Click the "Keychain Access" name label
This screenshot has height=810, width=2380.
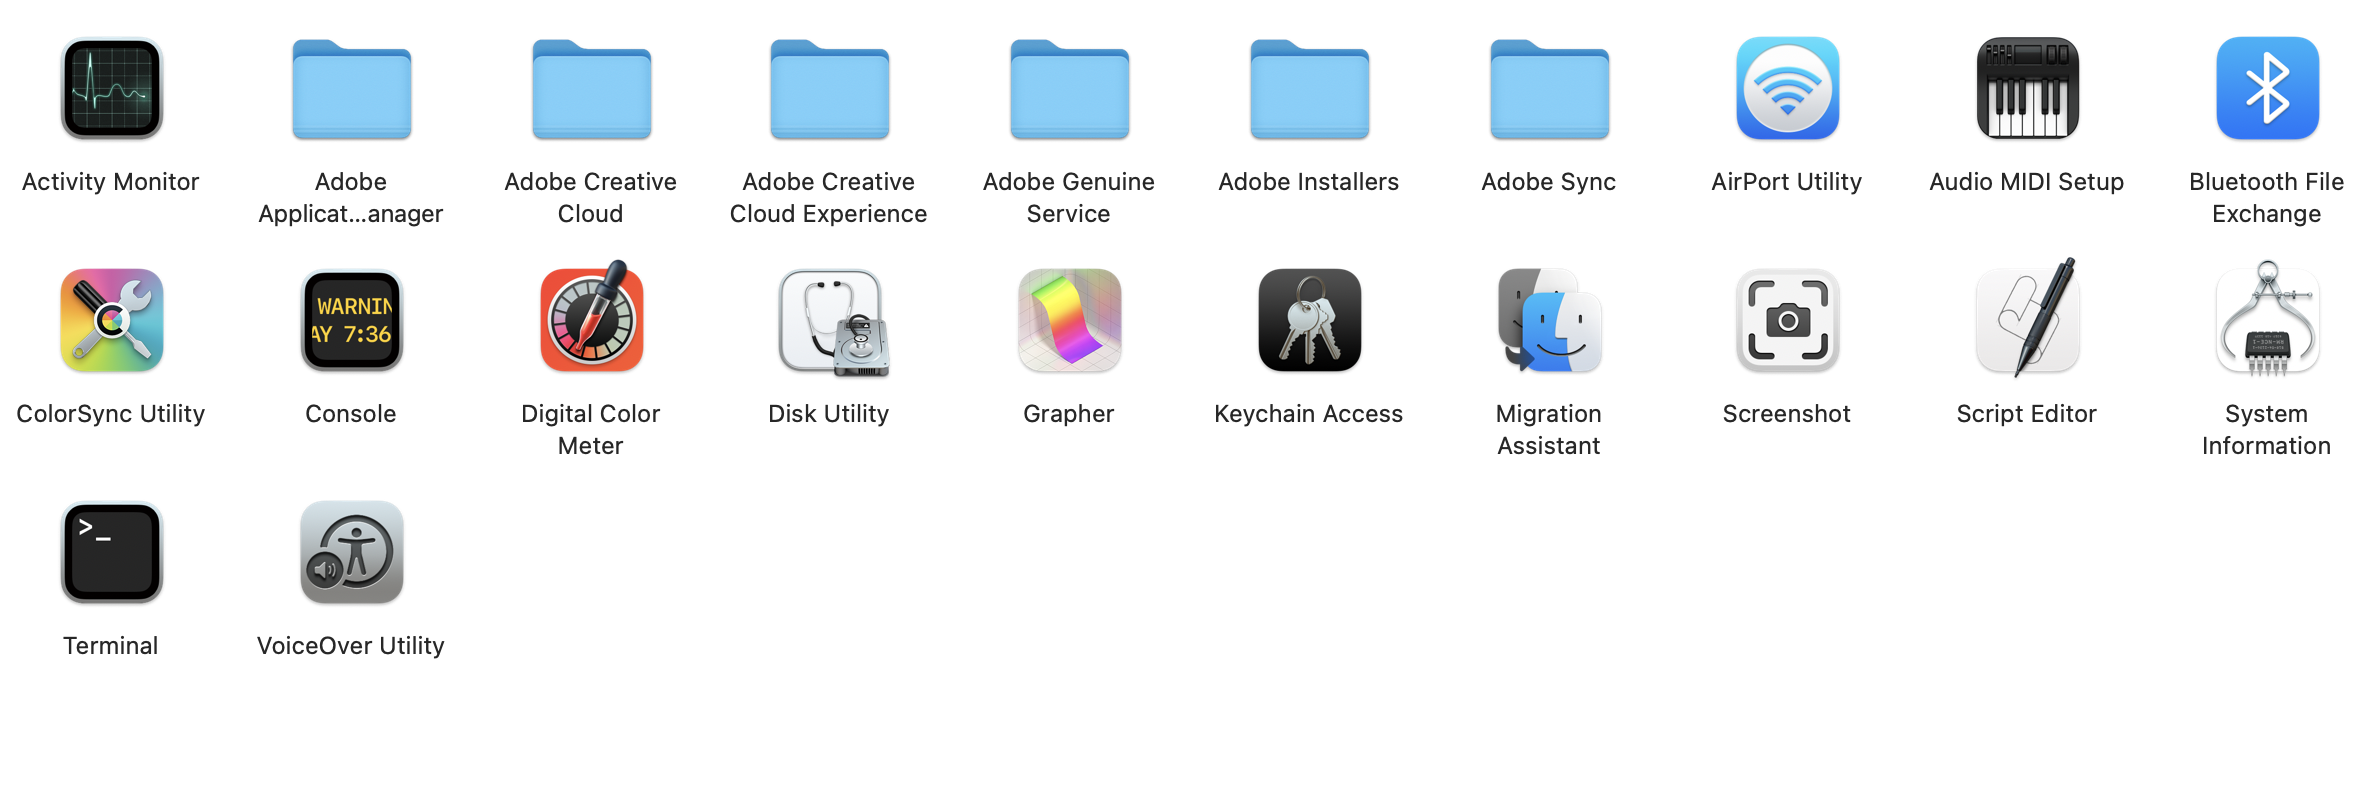[1309, 414]
